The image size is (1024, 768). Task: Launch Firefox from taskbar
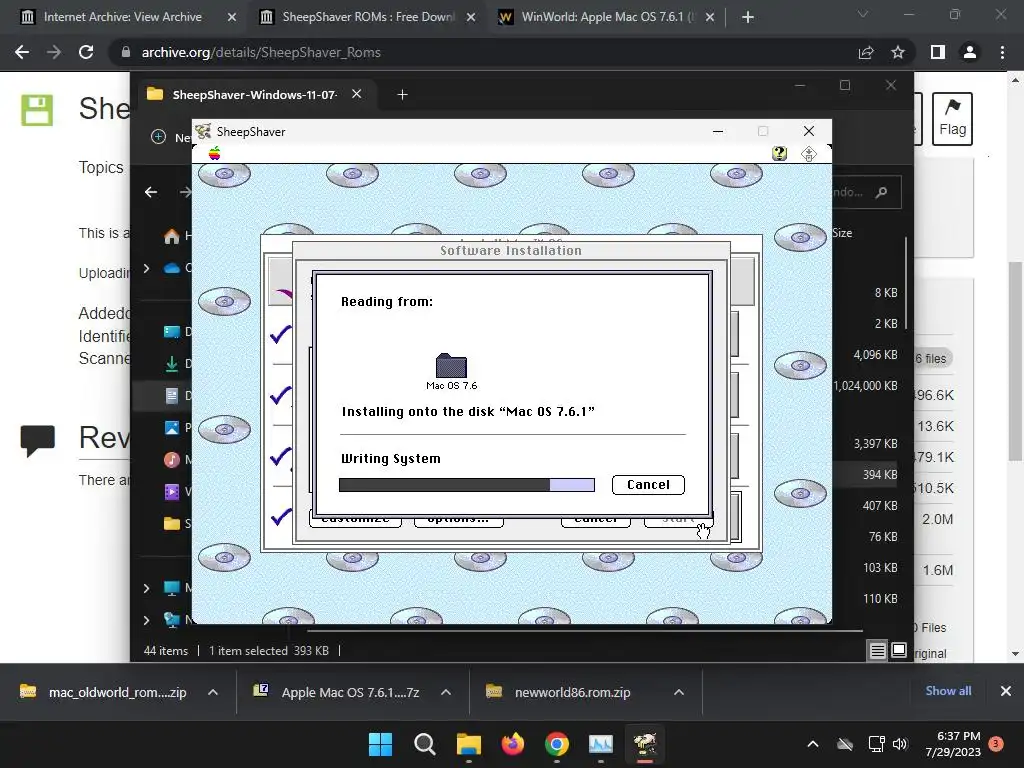[513, 744]
